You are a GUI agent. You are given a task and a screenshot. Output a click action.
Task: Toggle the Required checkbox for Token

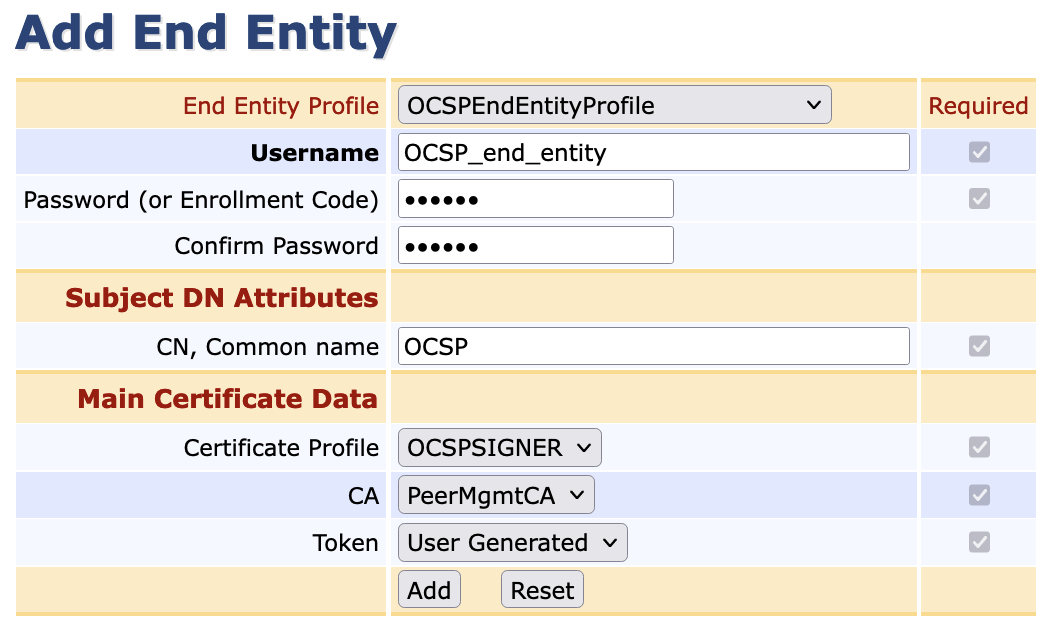click(979, 542)
